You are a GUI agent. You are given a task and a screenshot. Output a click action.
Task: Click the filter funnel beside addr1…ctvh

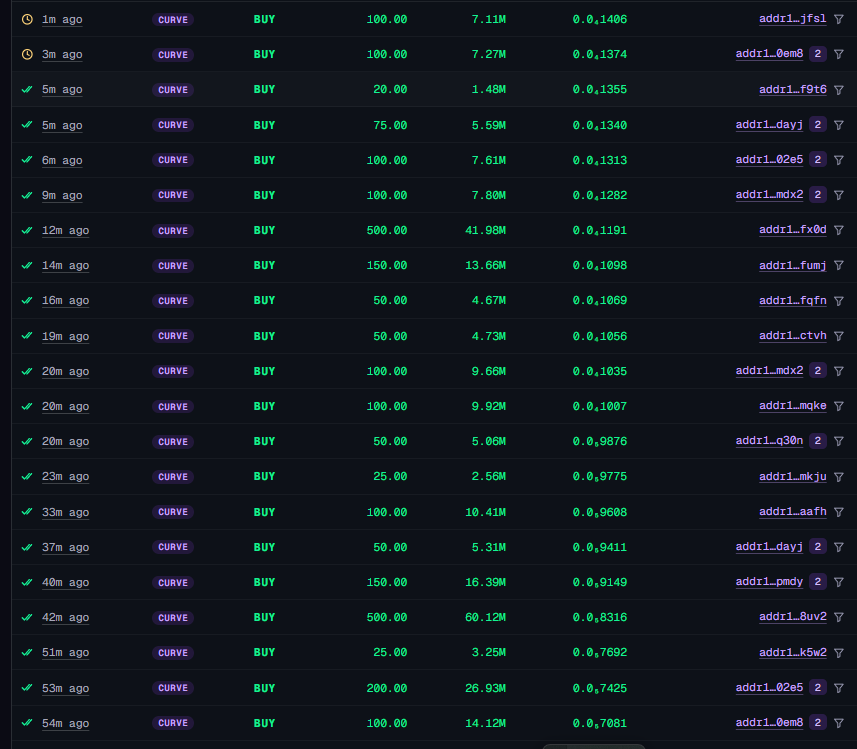coord(839,336)
